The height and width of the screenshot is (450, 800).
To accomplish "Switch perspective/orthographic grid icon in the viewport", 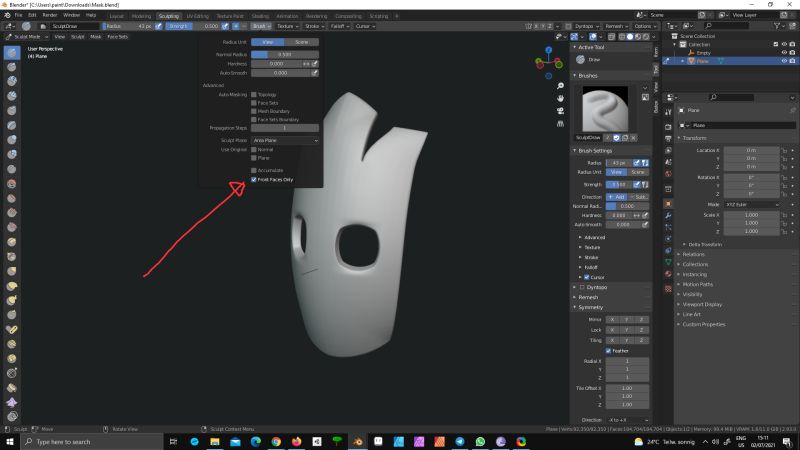I will tap(560, 123).
